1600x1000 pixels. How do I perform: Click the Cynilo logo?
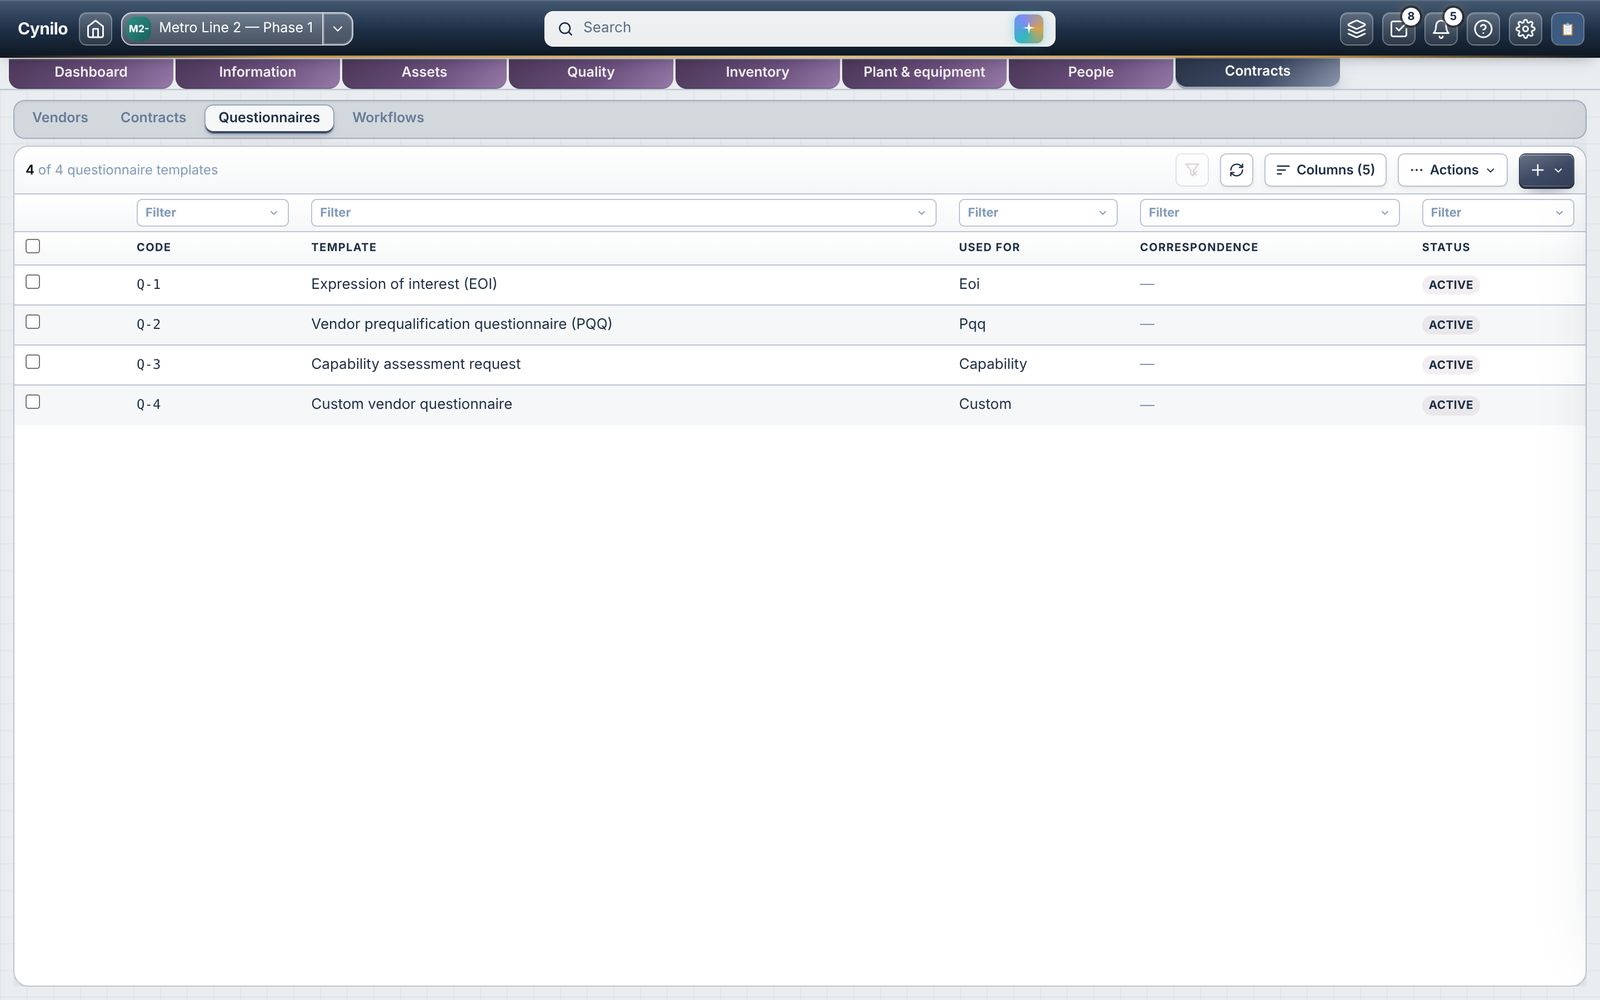pyautogui.click(x=43, y=29)
